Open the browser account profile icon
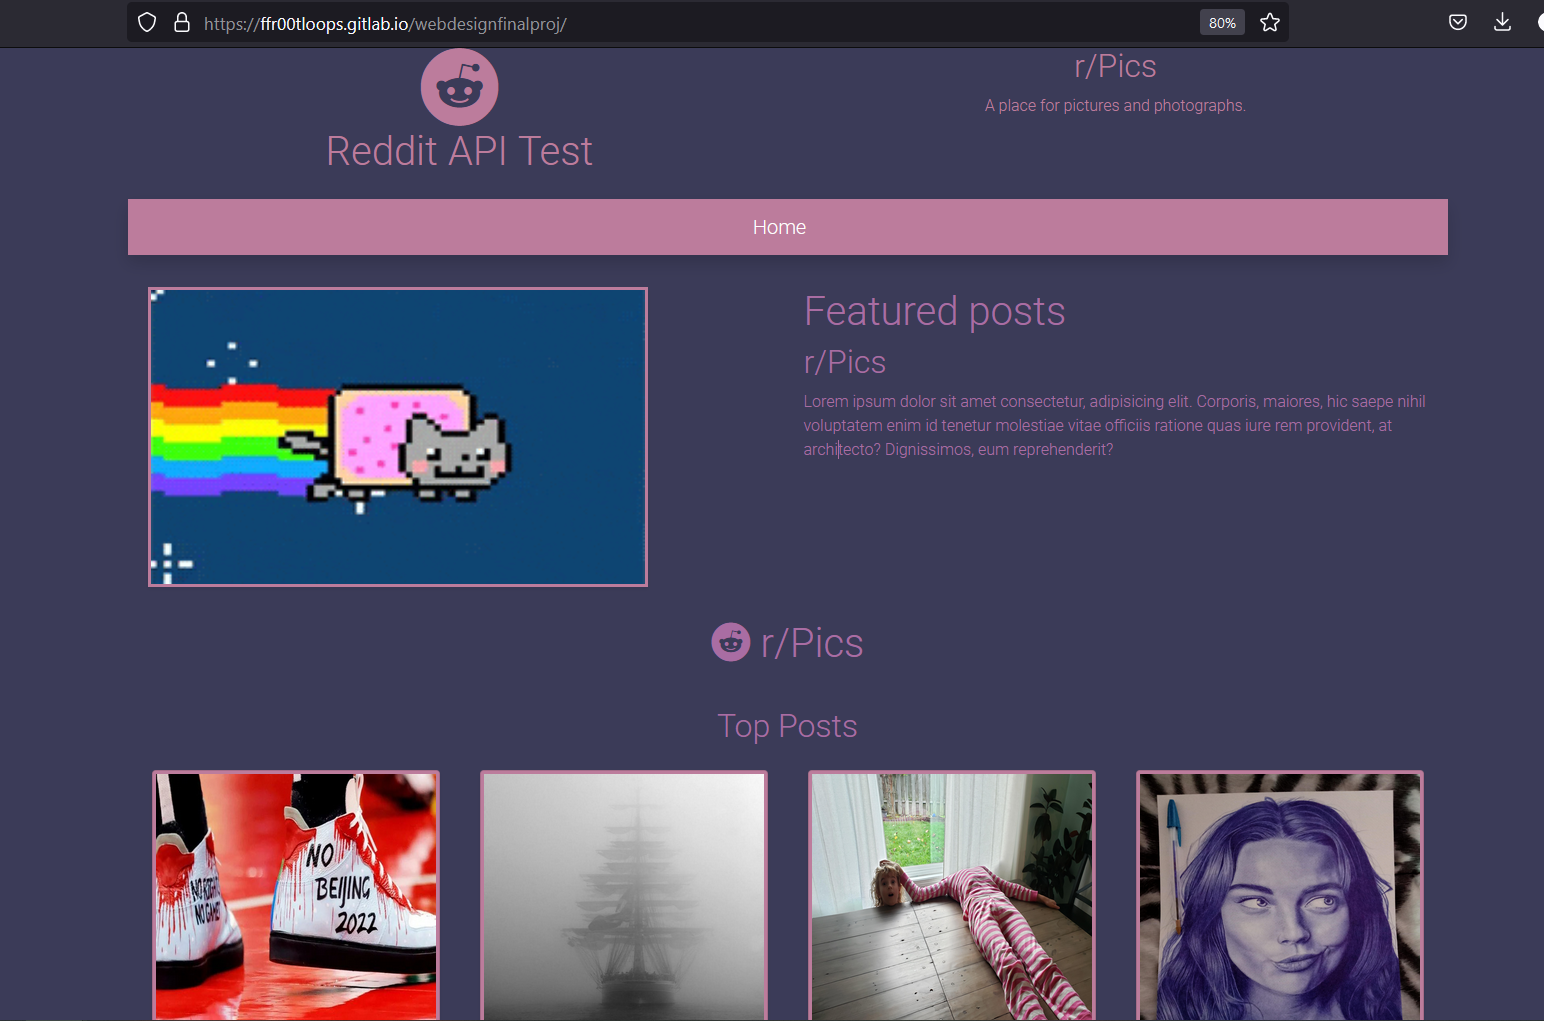This screenshot has width=1544, height=1021. (x=1542, y=21)
